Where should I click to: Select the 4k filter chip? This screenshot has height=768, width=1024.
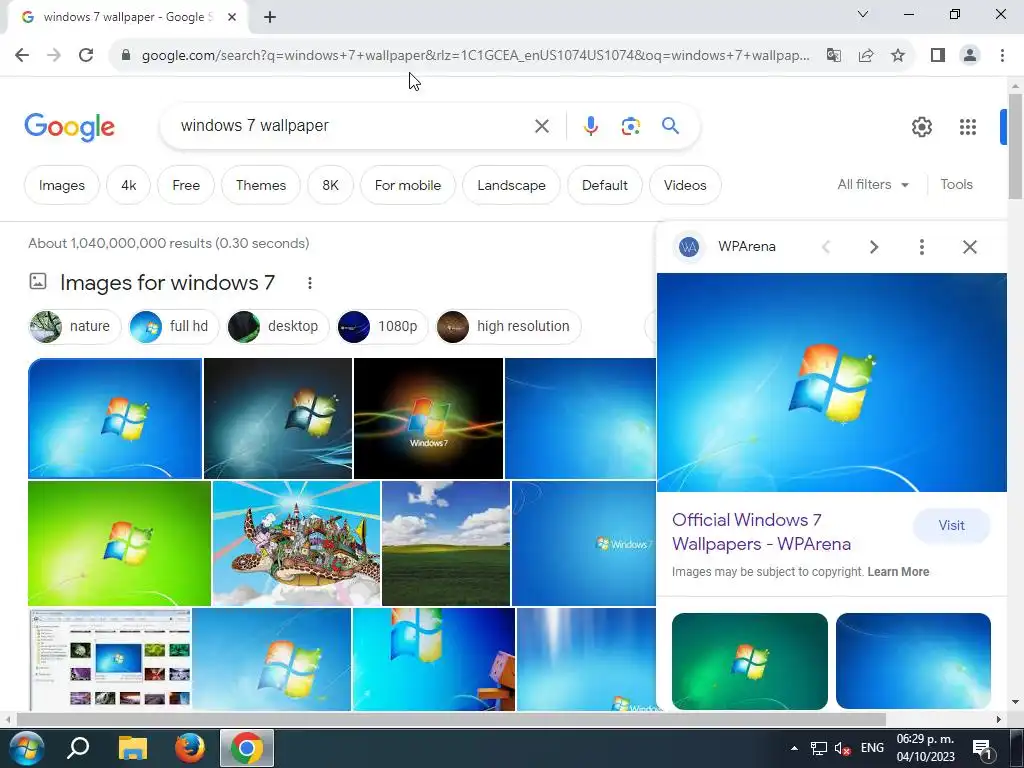[129, 185]
